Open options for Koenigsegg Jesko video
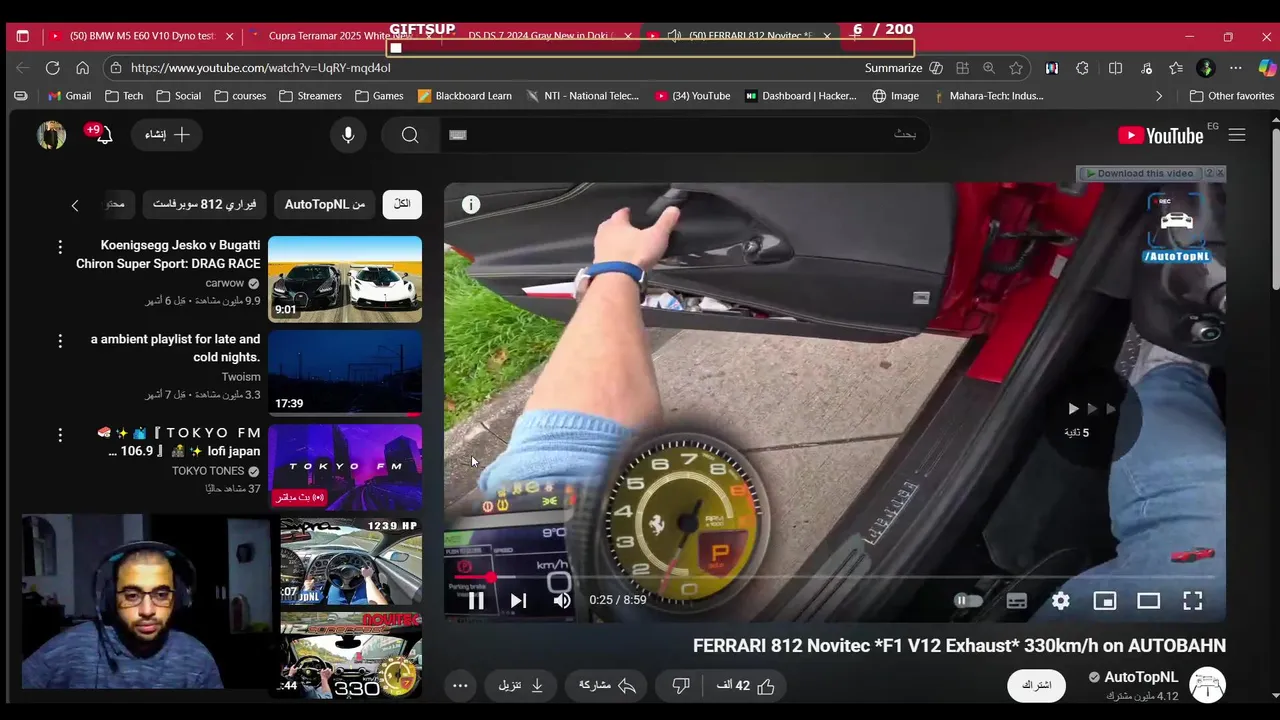The height and width of the screenshot is (720, 1280). point(60,246)
